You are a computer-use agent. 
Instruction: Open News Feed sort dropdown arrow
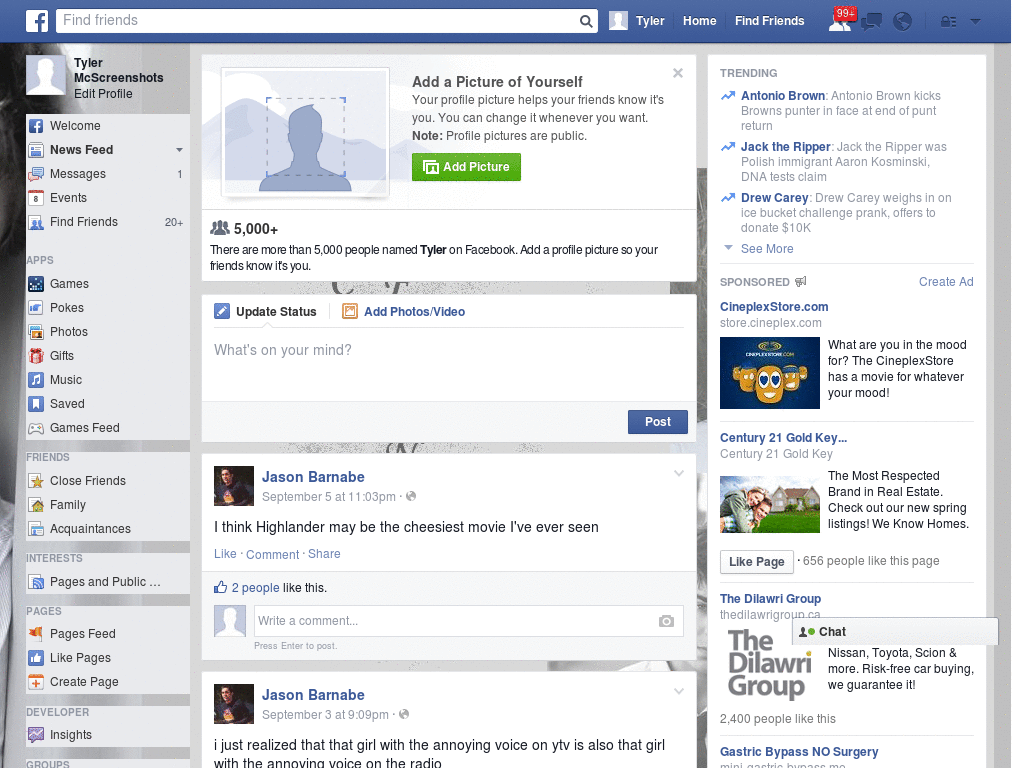click(x=179, y=150)
